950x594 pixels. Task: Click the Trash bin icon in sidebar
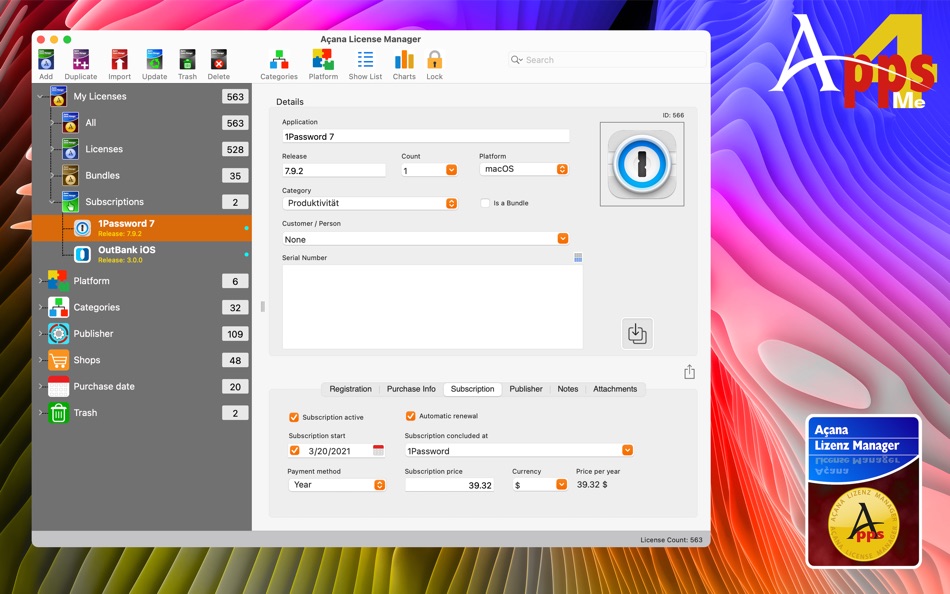pyautogui.click(x=58, y=413)
